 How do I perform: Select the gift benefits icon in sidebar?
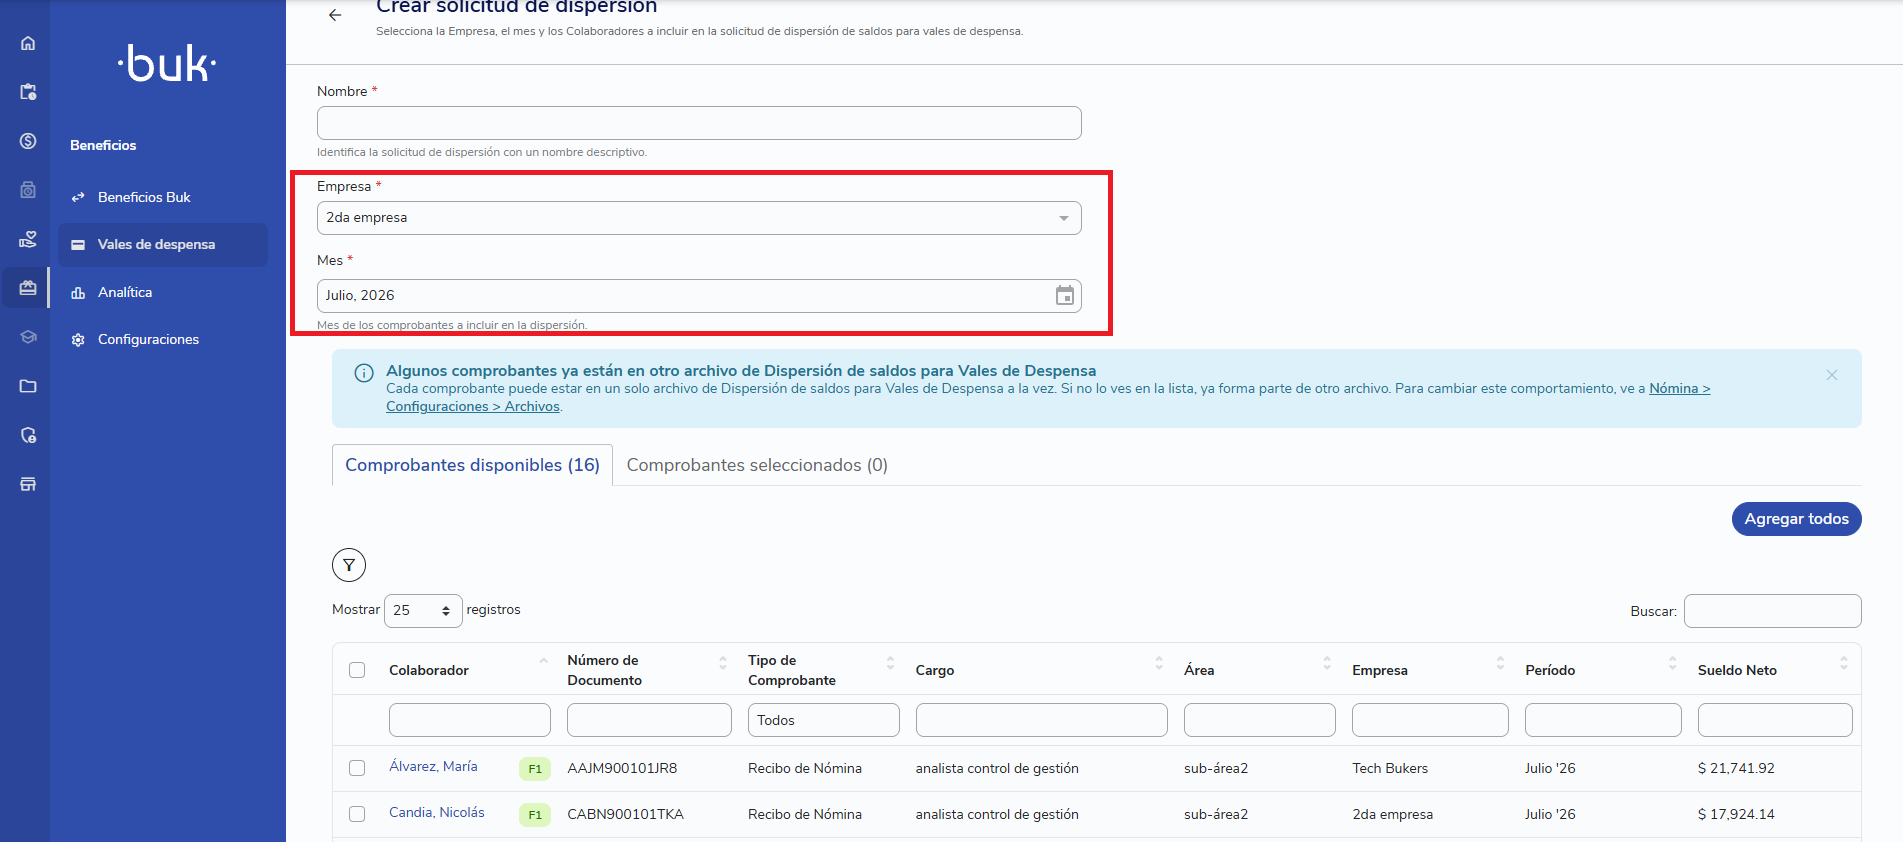point(28,288)
